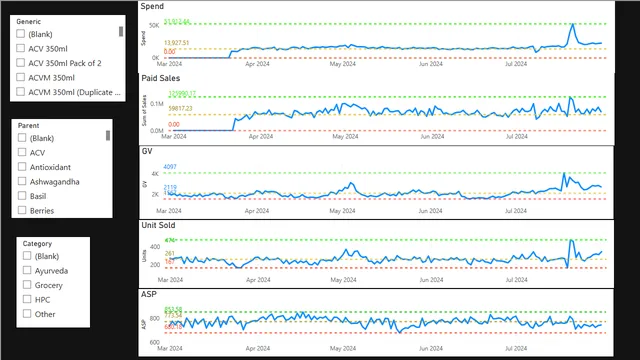Click the Generic slicer header
The image size is (640, 360).
[29, 22]
